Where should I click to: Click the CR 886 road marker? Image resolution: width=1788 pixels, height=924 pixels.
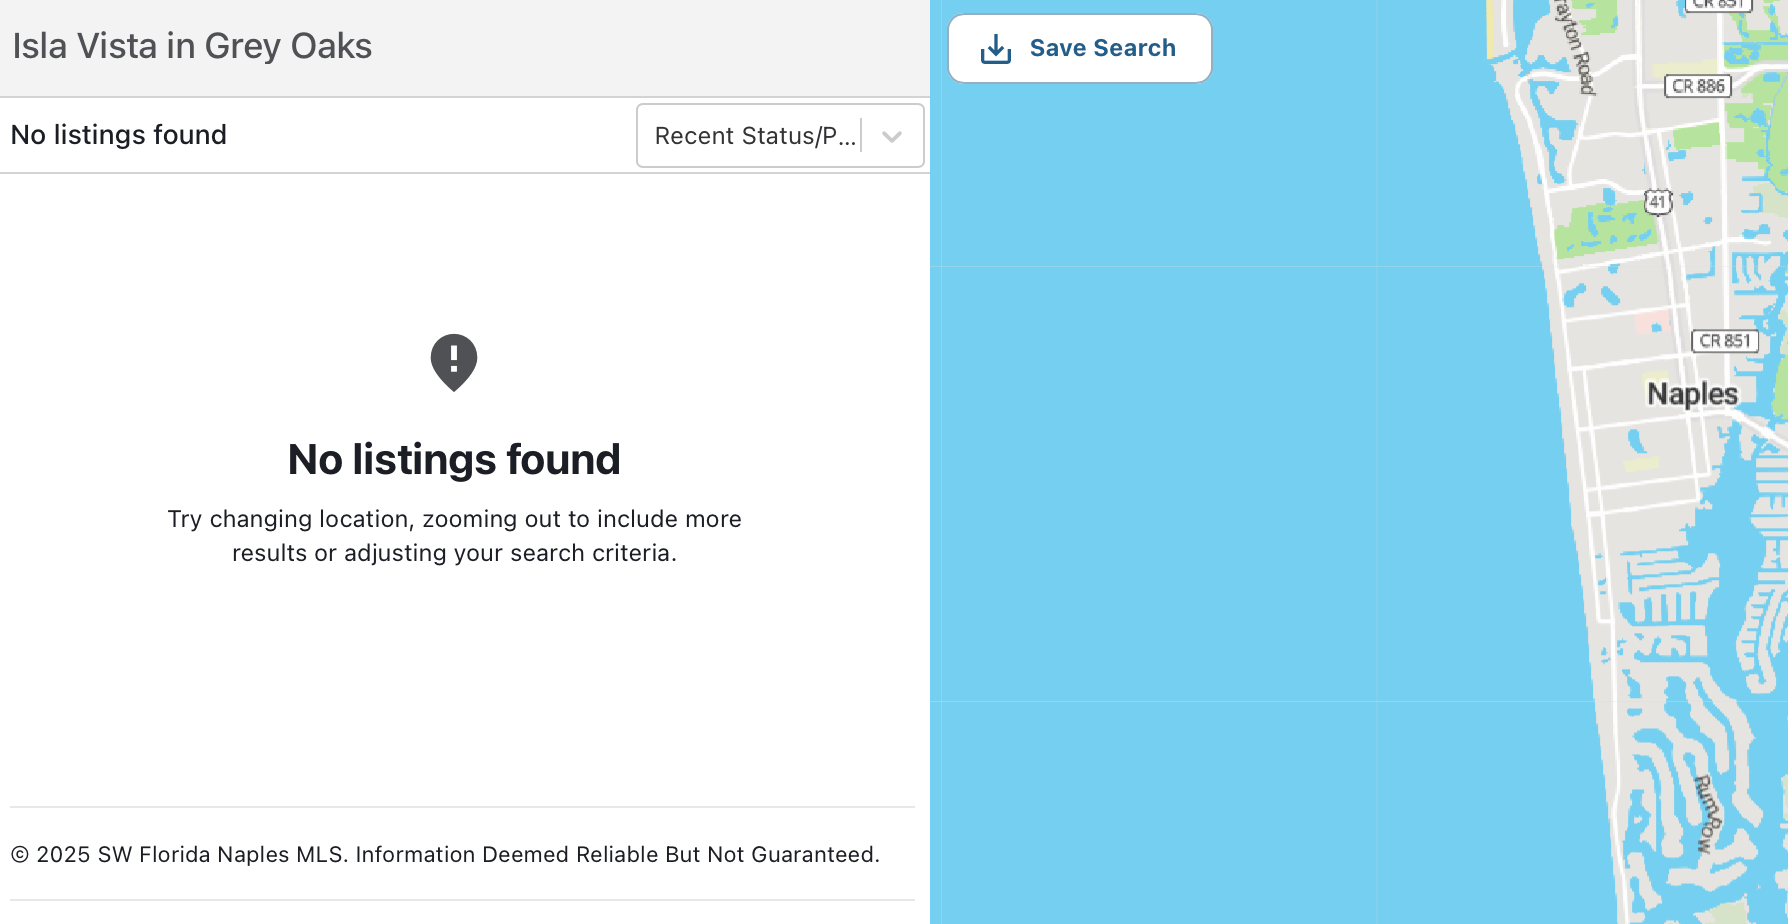1698,86
